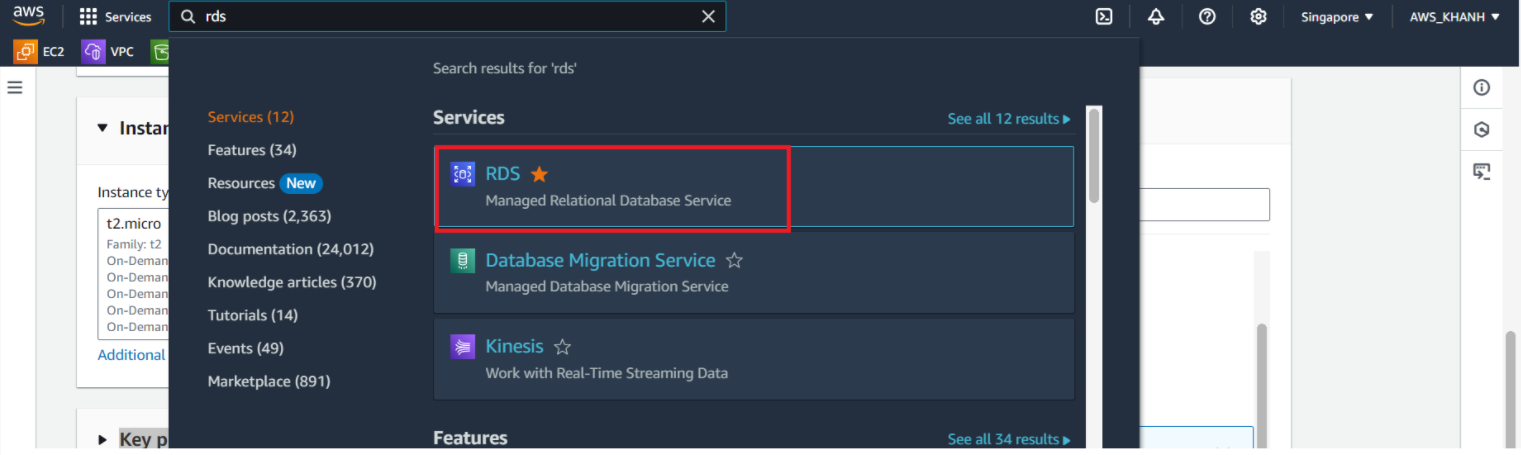Expand the AWS_KHANH account menu
This screenshot has width=1521, height=455.
(1455, 17)
